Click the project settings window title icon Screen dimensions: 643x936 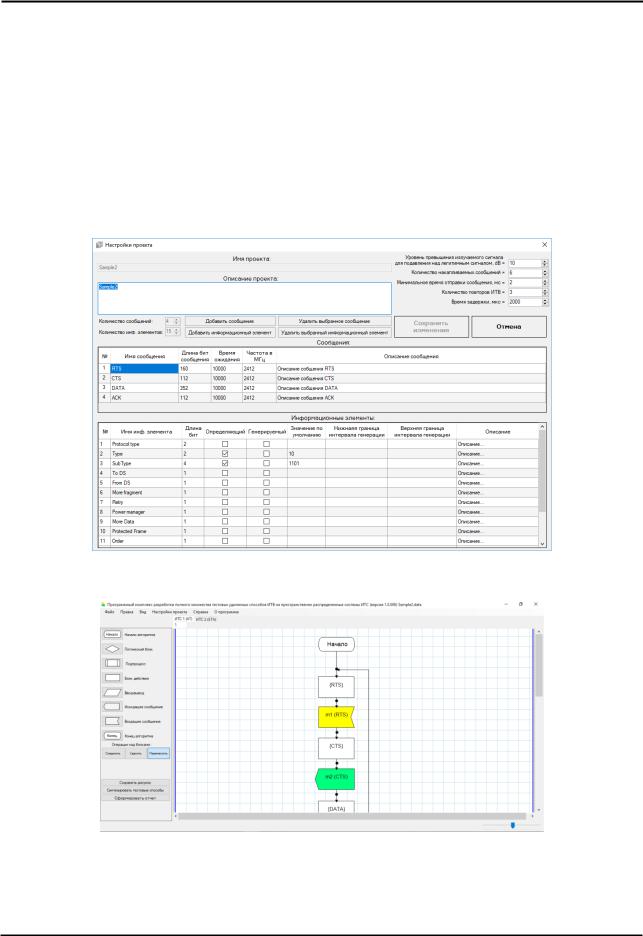(99, 245)
